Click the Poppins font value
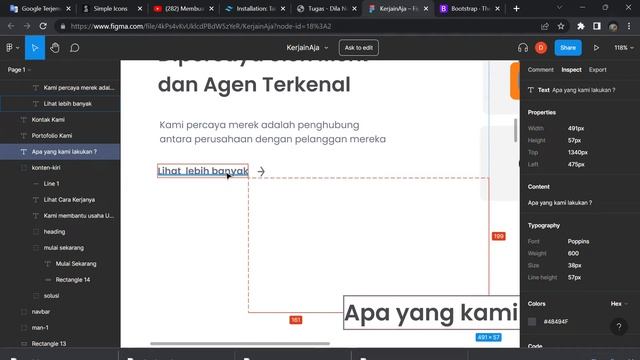 pos(578,241)
